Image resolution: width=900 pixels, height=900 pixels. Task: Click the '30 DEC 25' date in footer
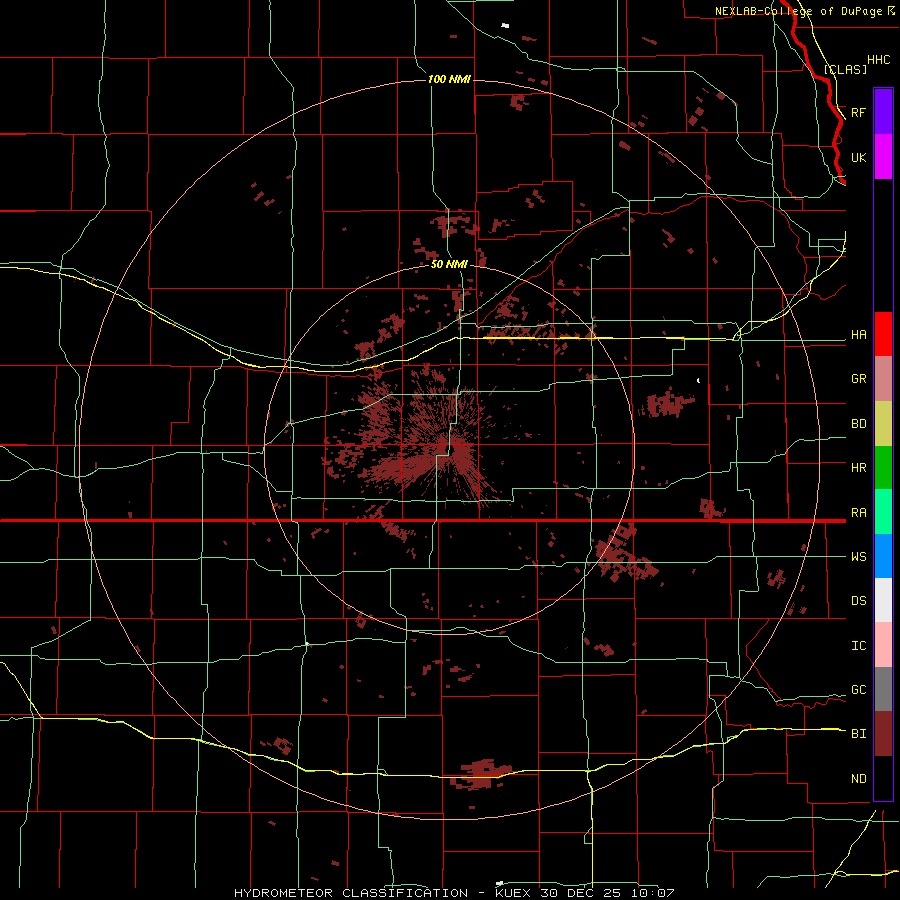tap(583, 893)
